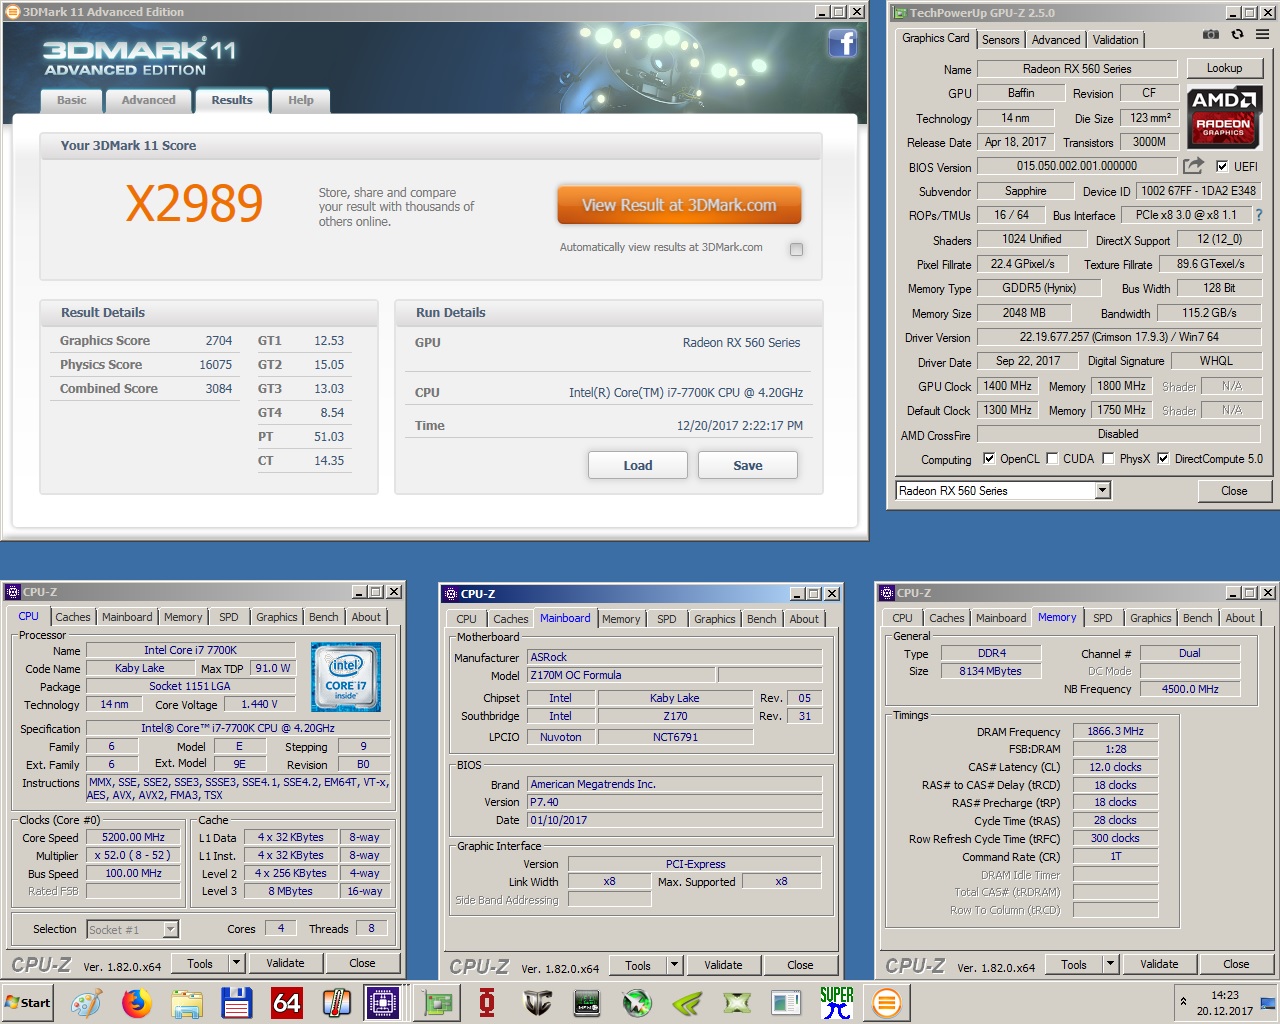Open the Validation tab in GPU-Z

(1115, 40)
